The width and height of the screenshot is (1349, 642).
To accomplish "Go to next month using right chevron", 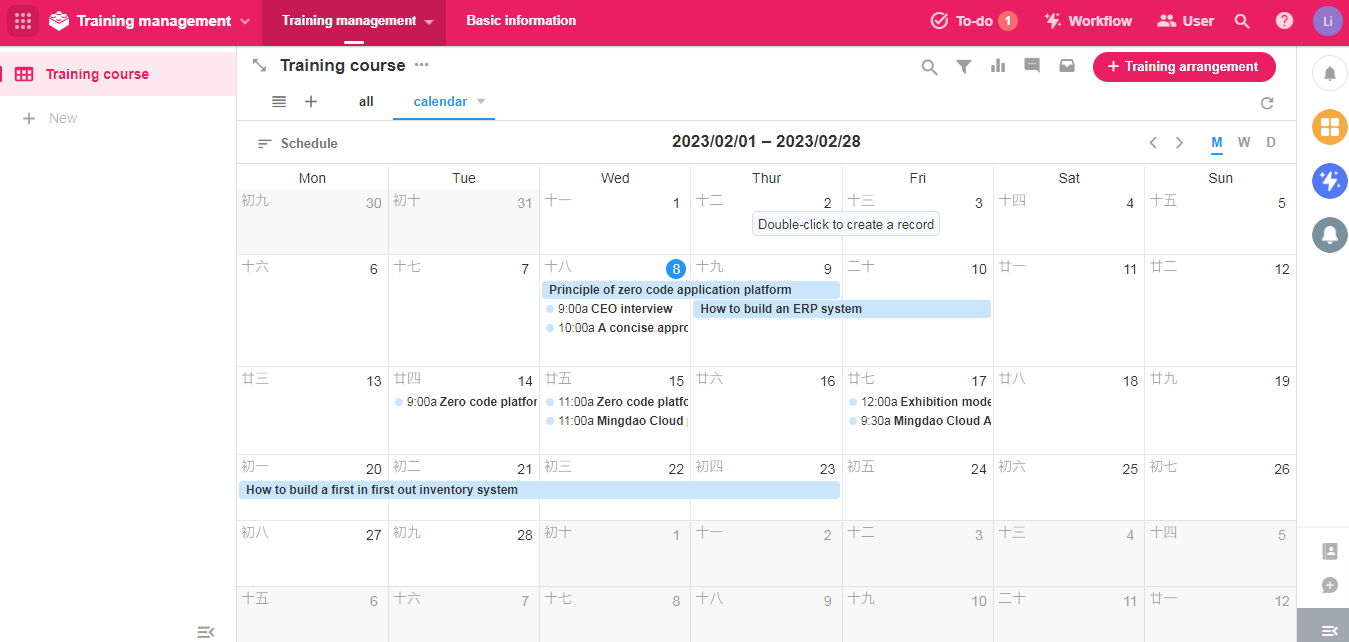I will point(1179,143).
